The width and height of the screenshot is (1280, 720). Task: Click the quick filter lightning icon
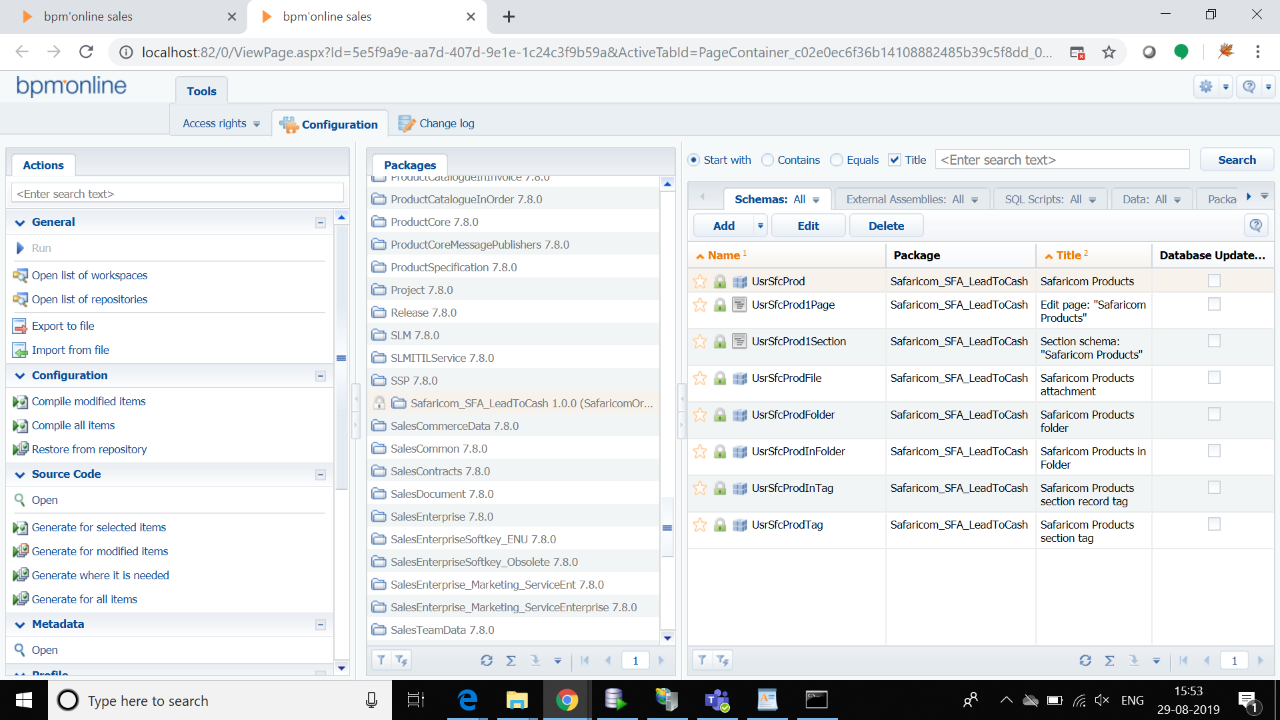(x=399, y=660)
